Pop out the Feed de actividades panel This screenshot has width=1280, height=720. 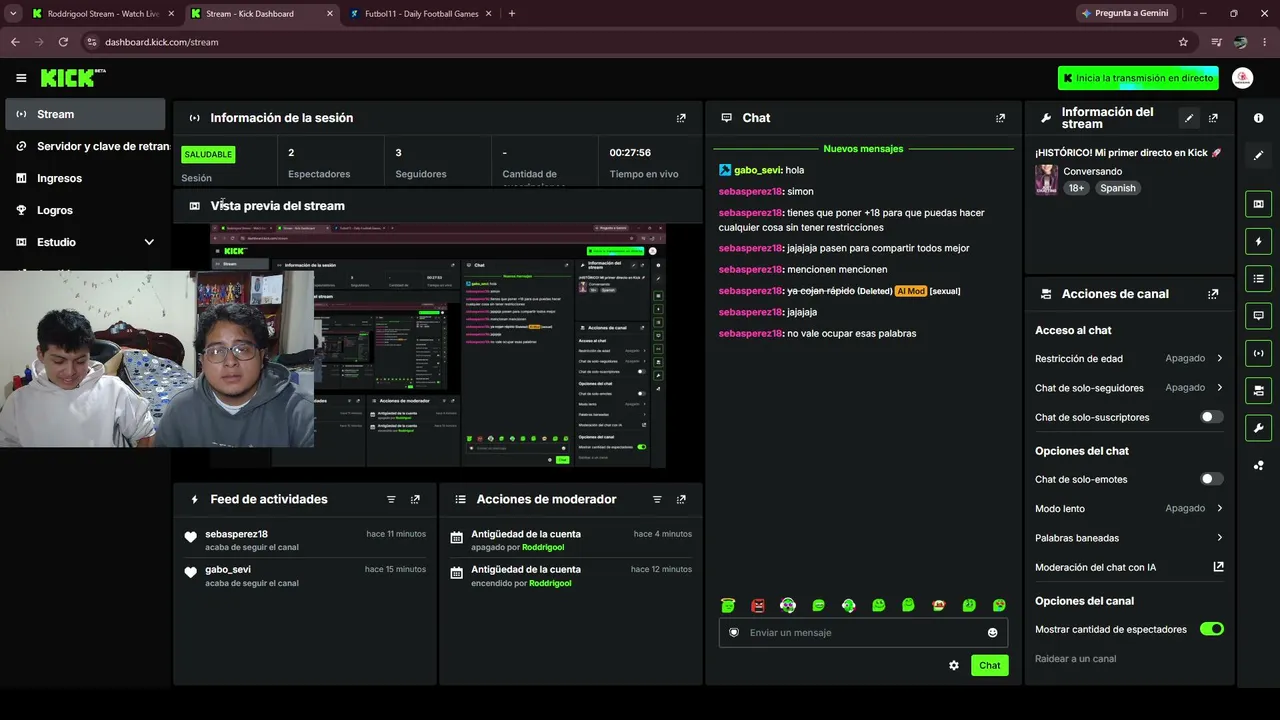coord(415,499)
